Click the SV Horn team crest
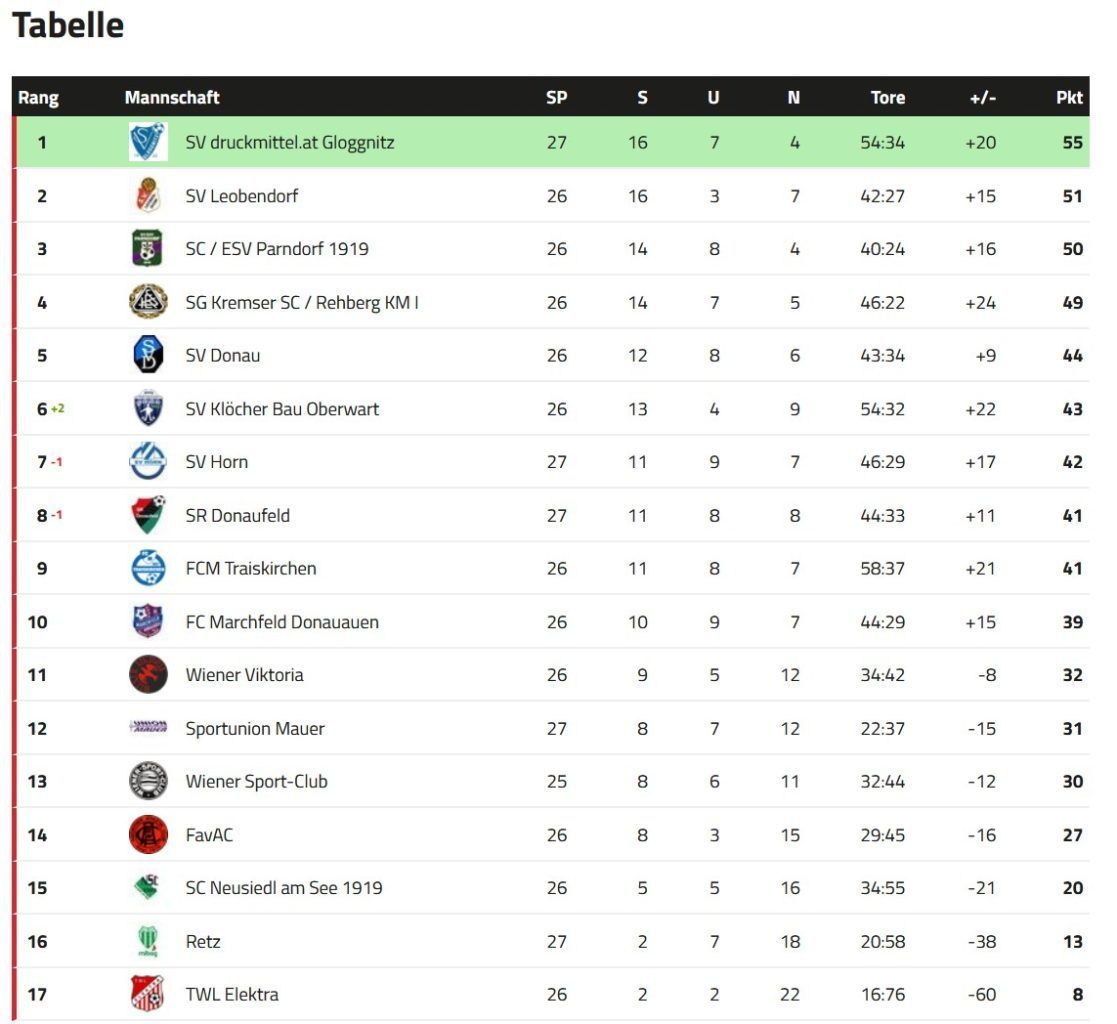 [x=148, y=462]
